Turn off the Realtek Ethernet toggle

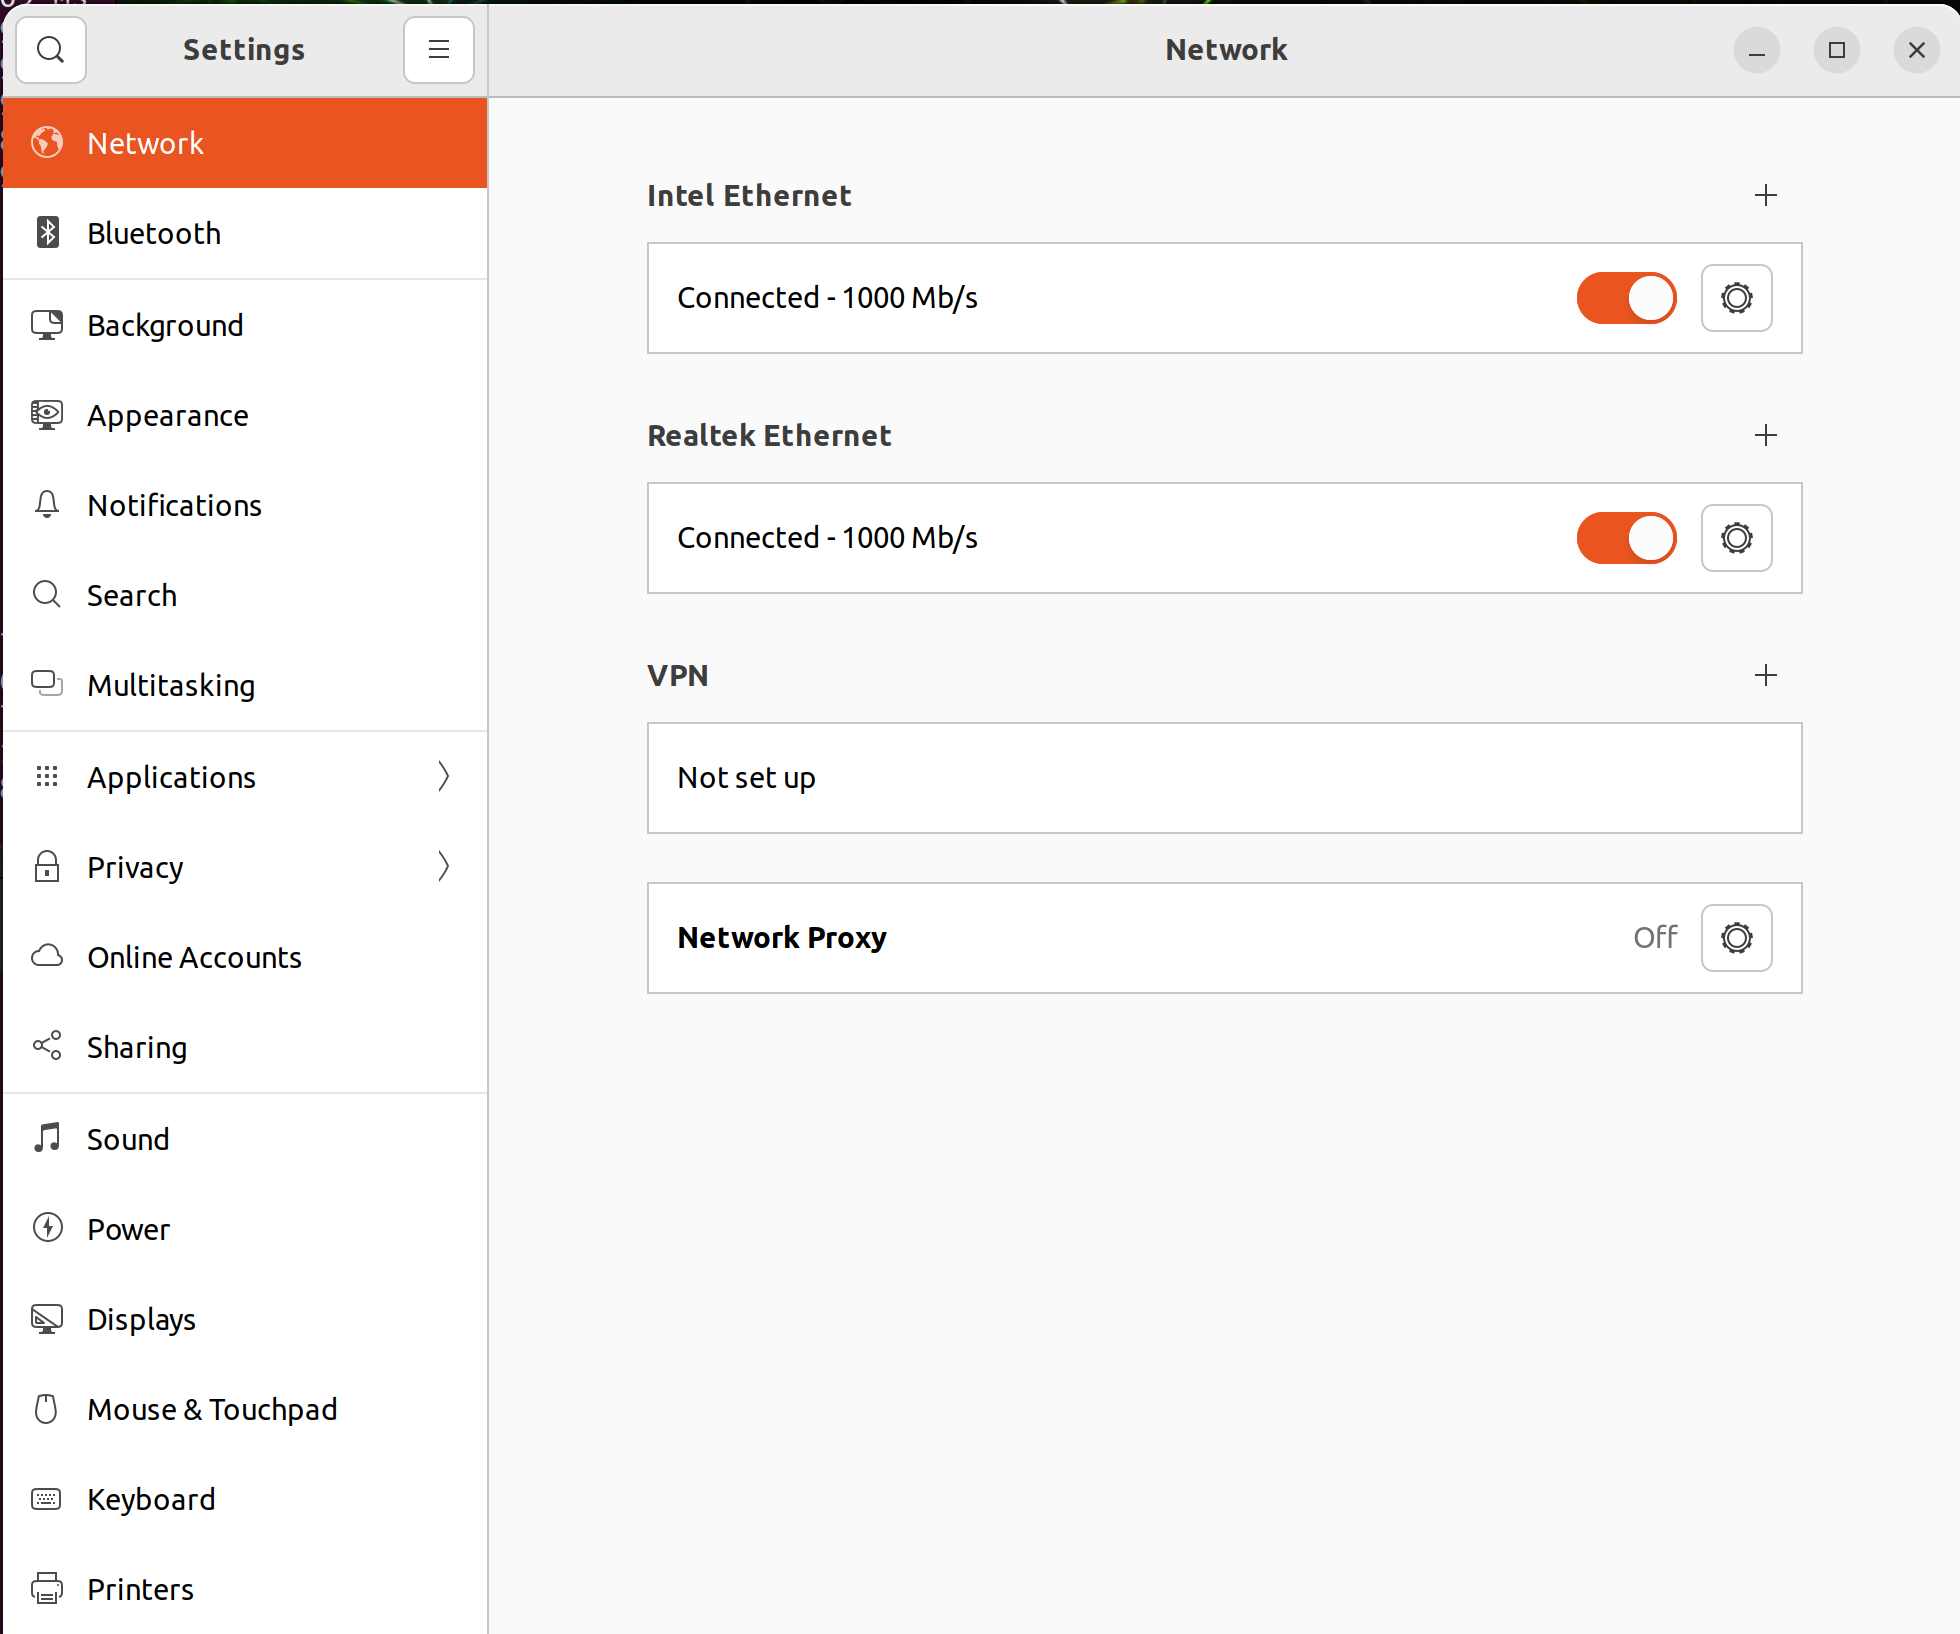pyautogui.click(x=1626, y=538)
